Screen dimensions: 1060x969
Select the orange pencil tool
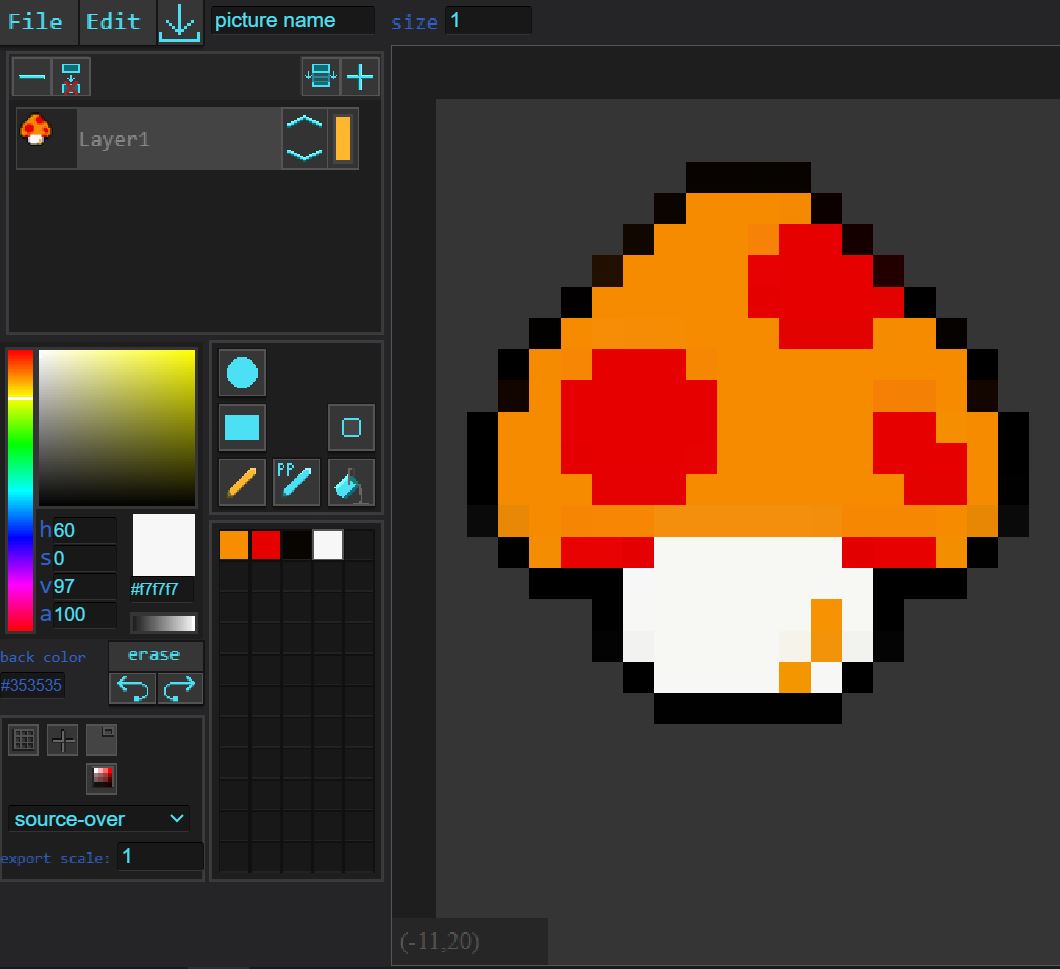[242, 482]
